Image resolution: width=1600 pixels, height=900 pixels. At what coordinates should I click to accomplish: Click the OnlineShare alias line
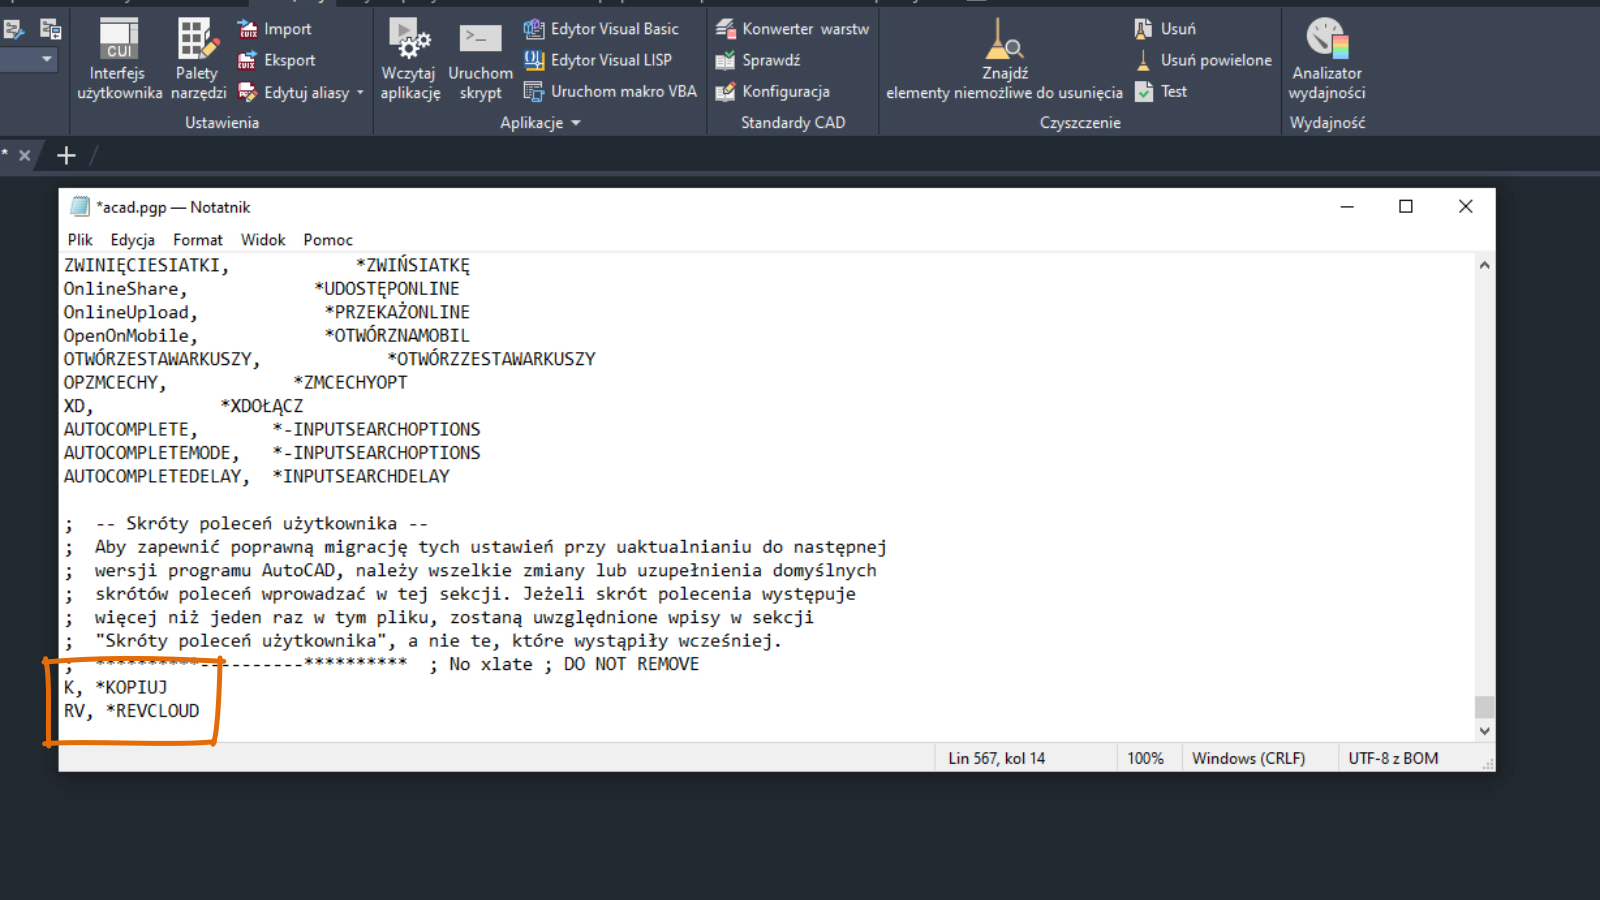tap(262, 289)
